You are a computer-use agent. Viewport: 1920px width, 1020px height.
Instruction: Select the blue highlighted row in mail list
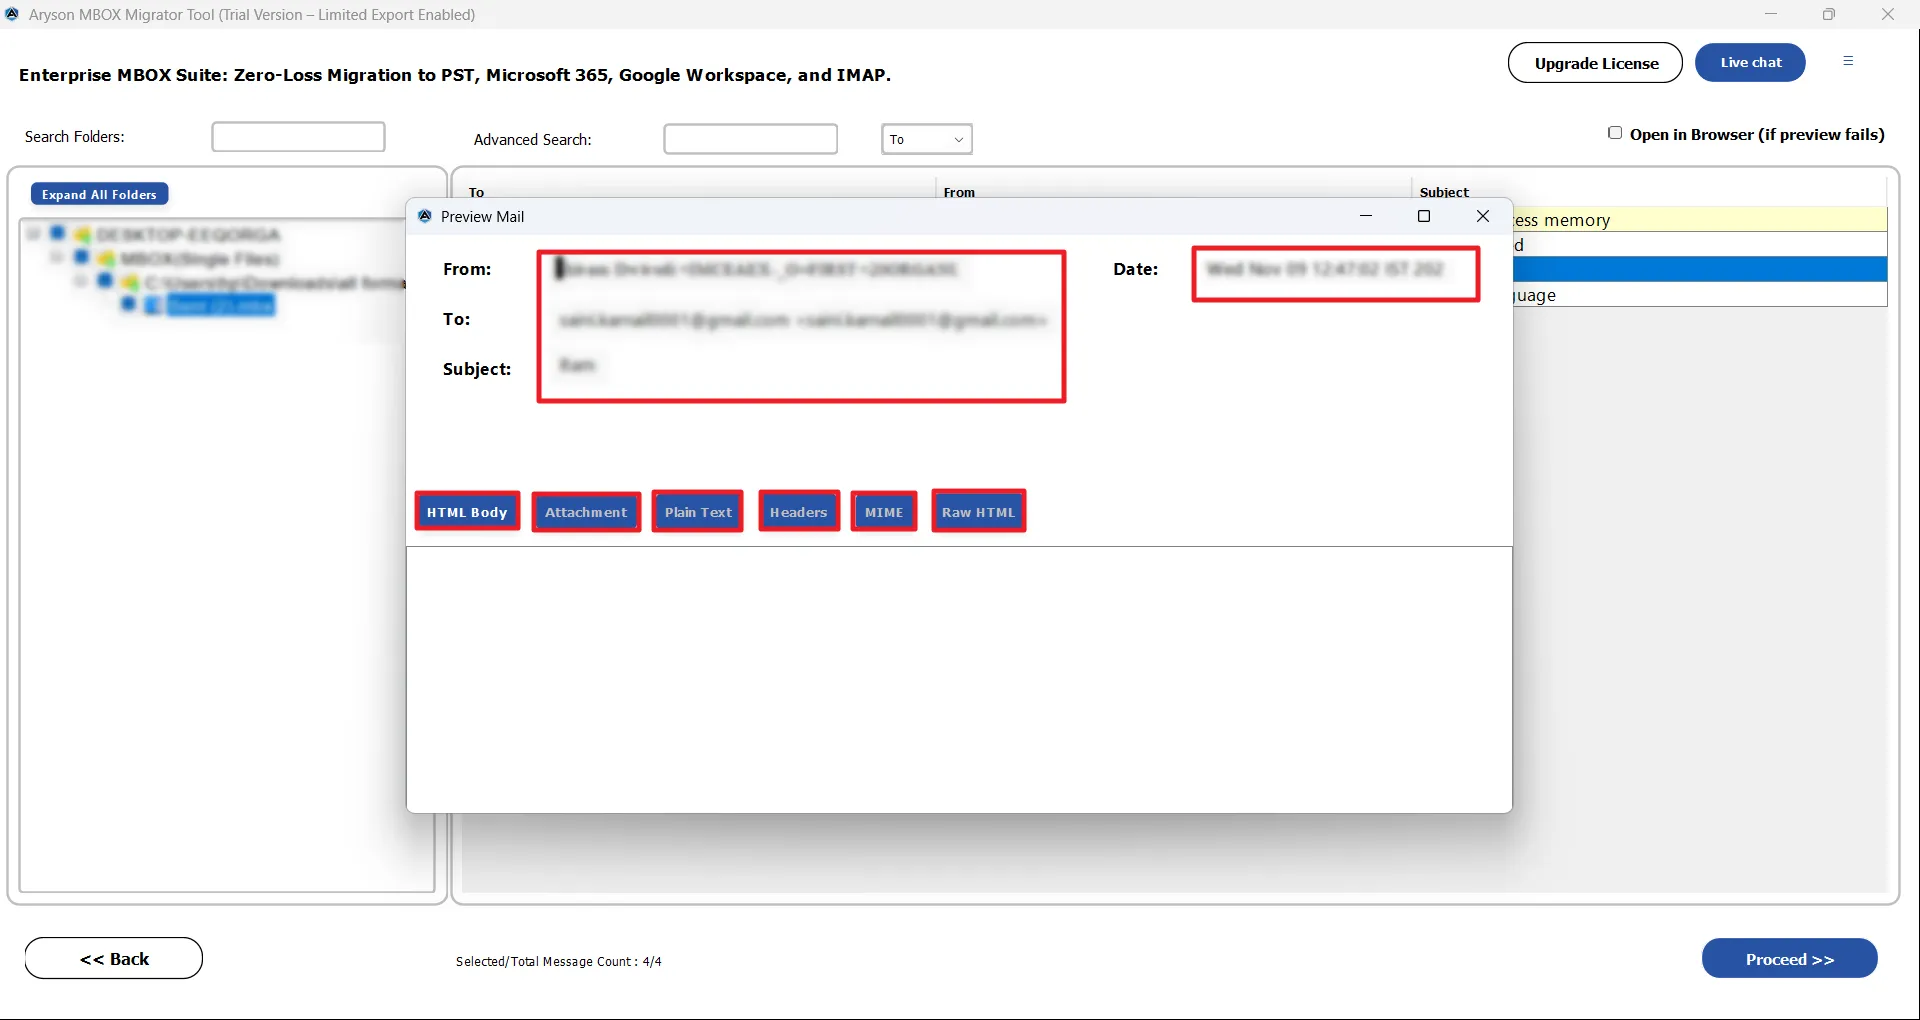click(1699, 269)
